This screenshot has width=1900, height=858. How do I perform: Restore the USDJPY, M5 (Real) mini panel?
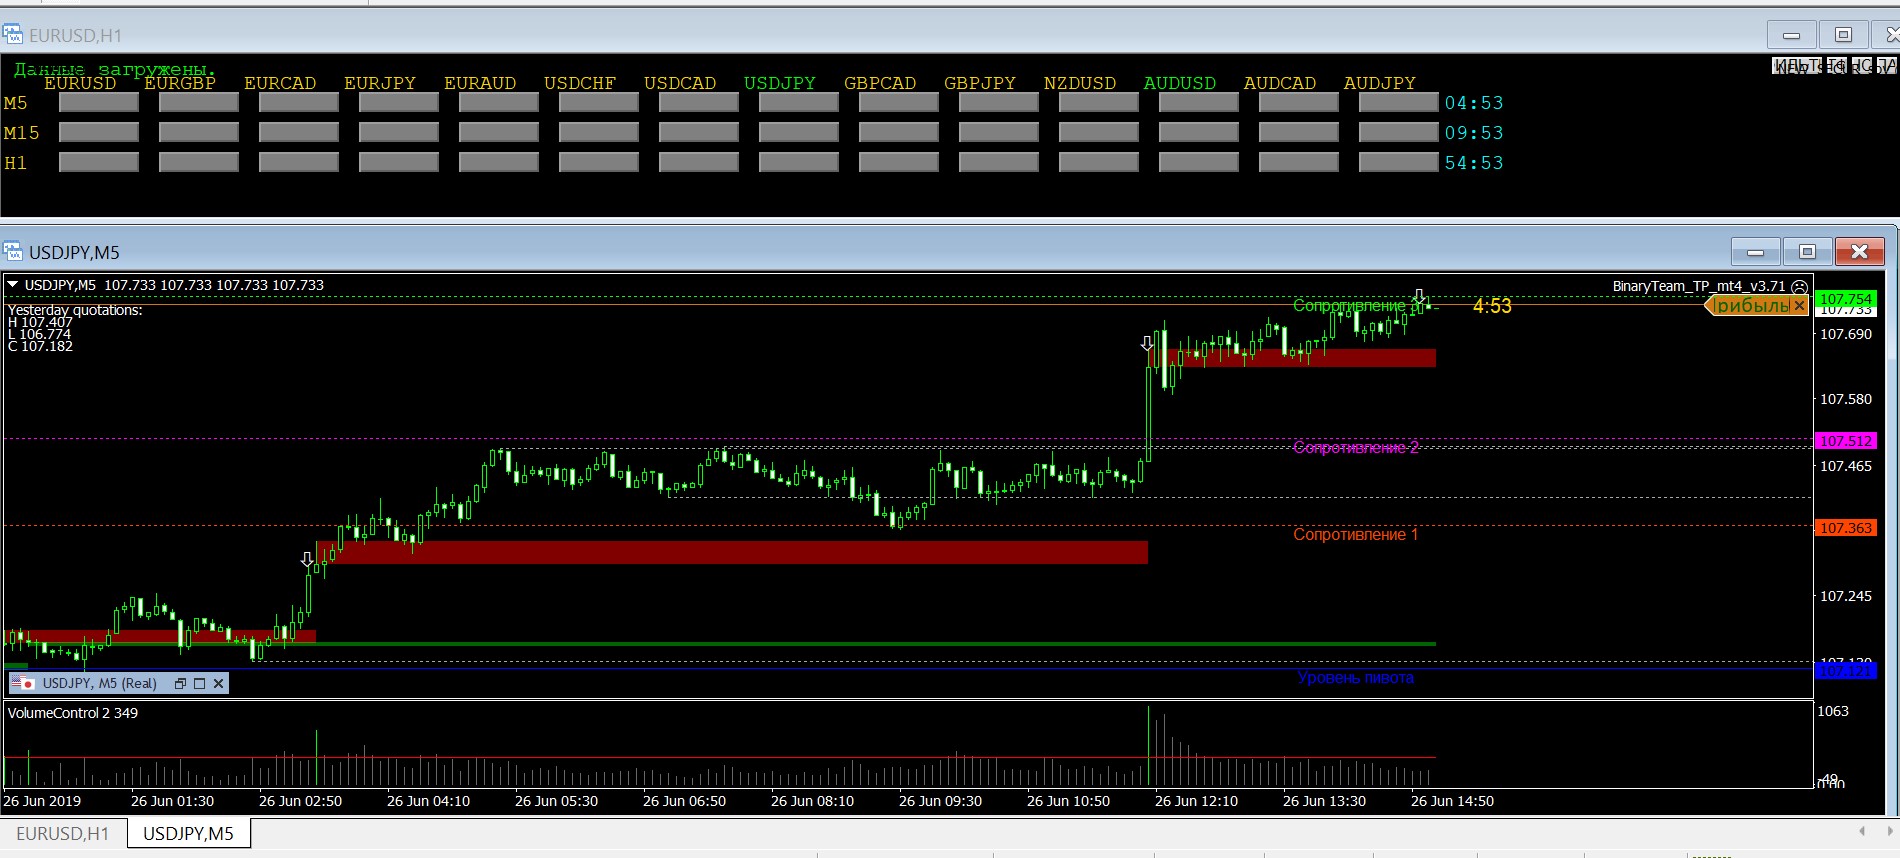pos(180,683)
